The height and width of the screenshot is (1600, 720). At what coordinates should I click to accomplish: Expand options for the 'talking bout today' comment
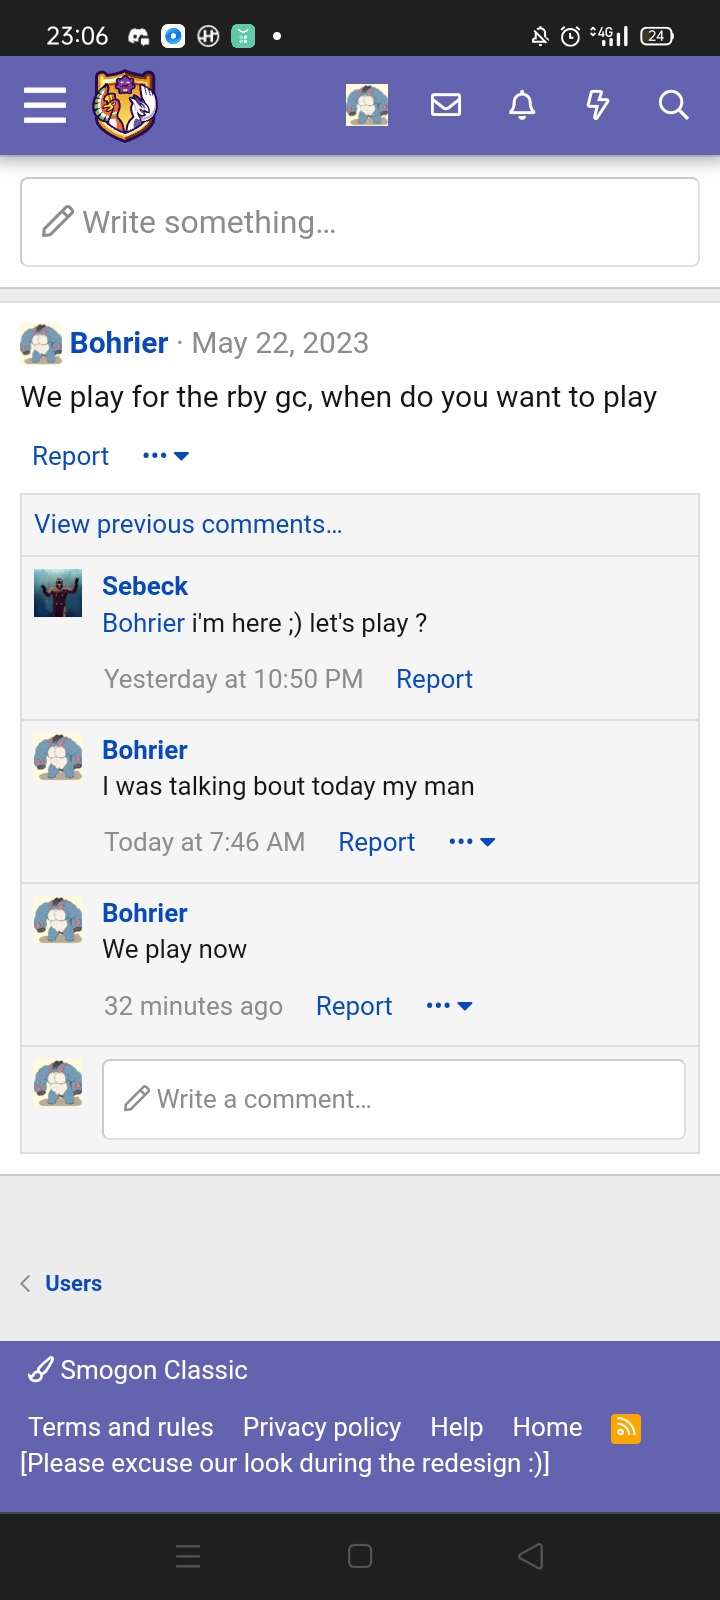[472, 842]
